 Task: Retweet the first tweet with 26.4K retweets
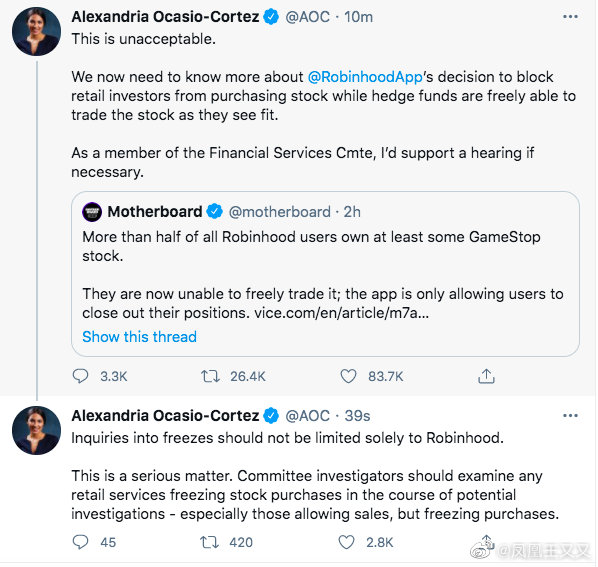pos(211,376)
